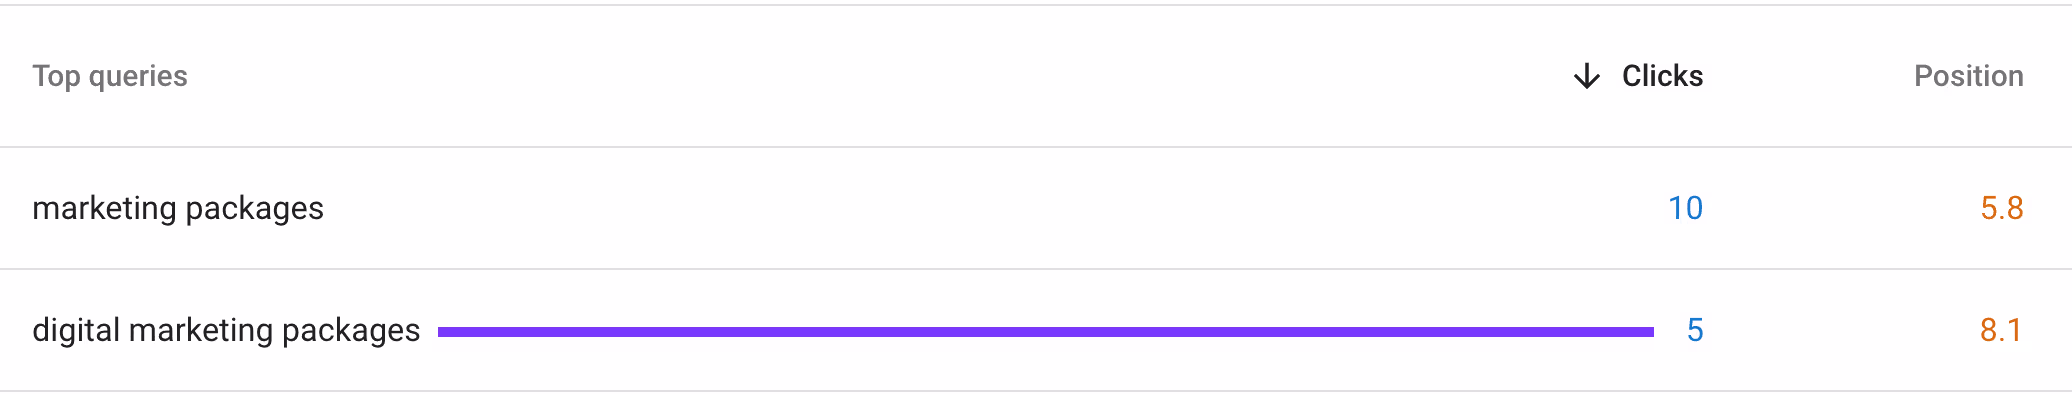
Task: Open the "digital marketing packages" query
Action: (226, 330)
